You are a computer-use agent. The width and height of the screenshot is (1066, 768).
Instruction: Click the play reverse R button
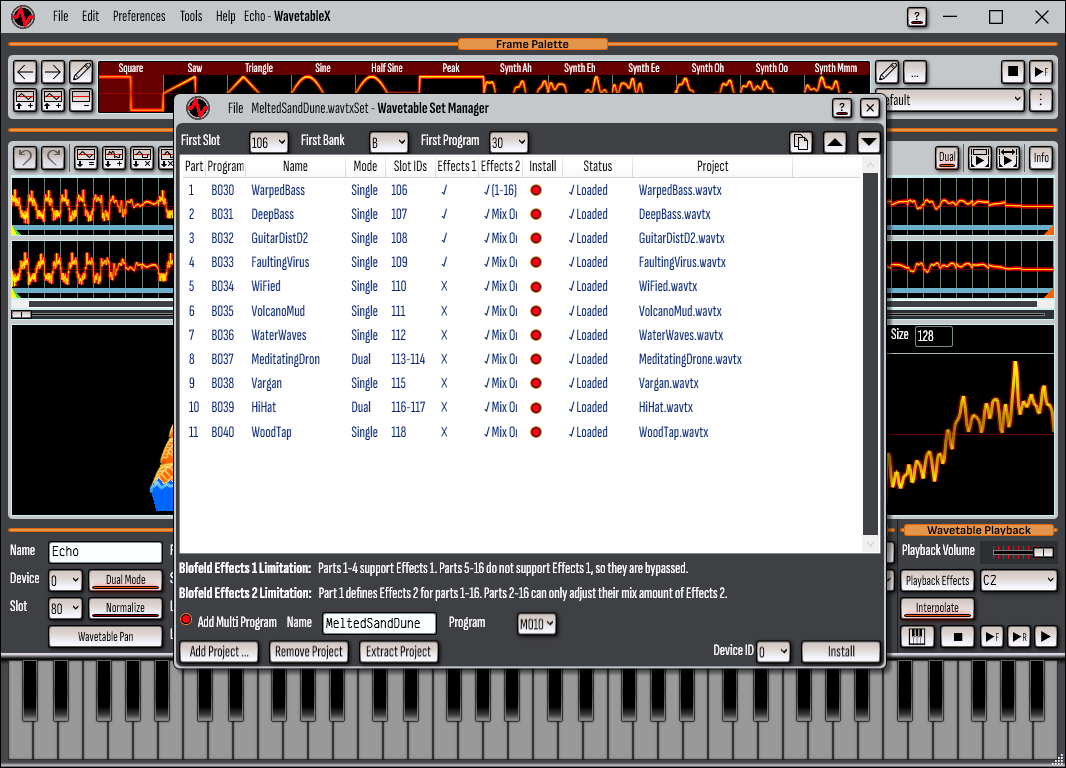point(1019,637)
